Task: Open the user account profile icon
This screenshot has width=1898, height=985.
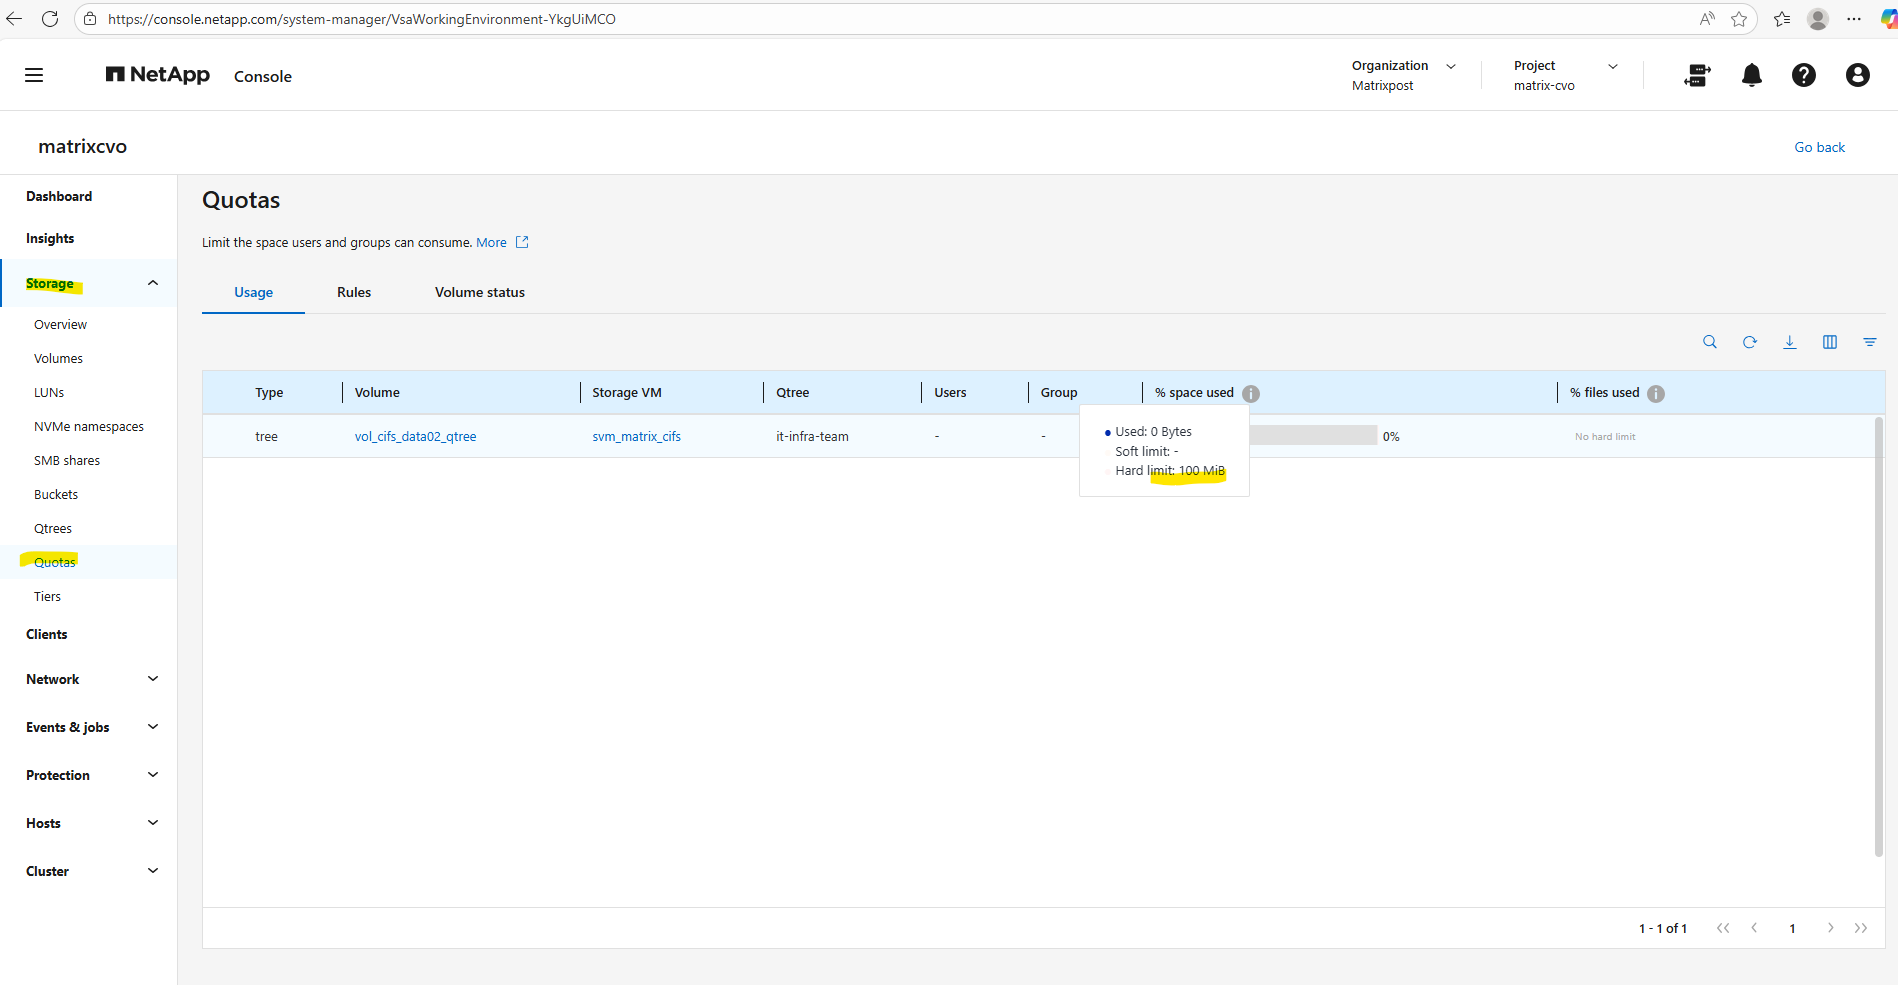Action: 1857,75
